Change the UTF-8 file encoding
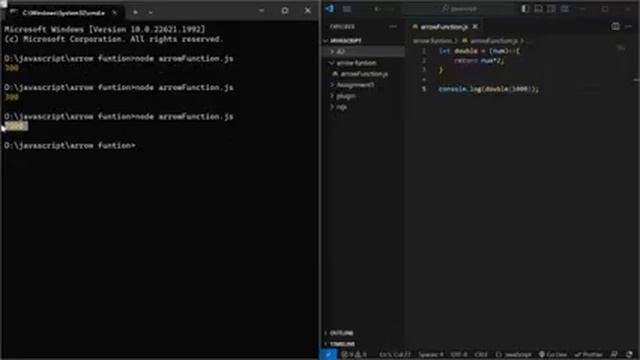The width and height of the screenshot is (640, 360). (459, 355)
